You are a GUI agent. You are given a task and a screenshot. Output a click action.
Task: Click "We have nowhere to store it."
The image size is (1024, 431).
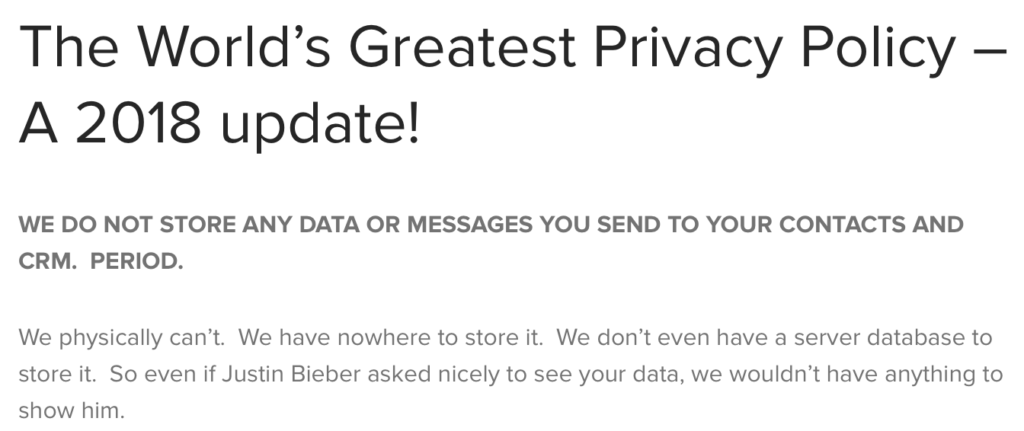pyautogui.click(x=391, y=338)
